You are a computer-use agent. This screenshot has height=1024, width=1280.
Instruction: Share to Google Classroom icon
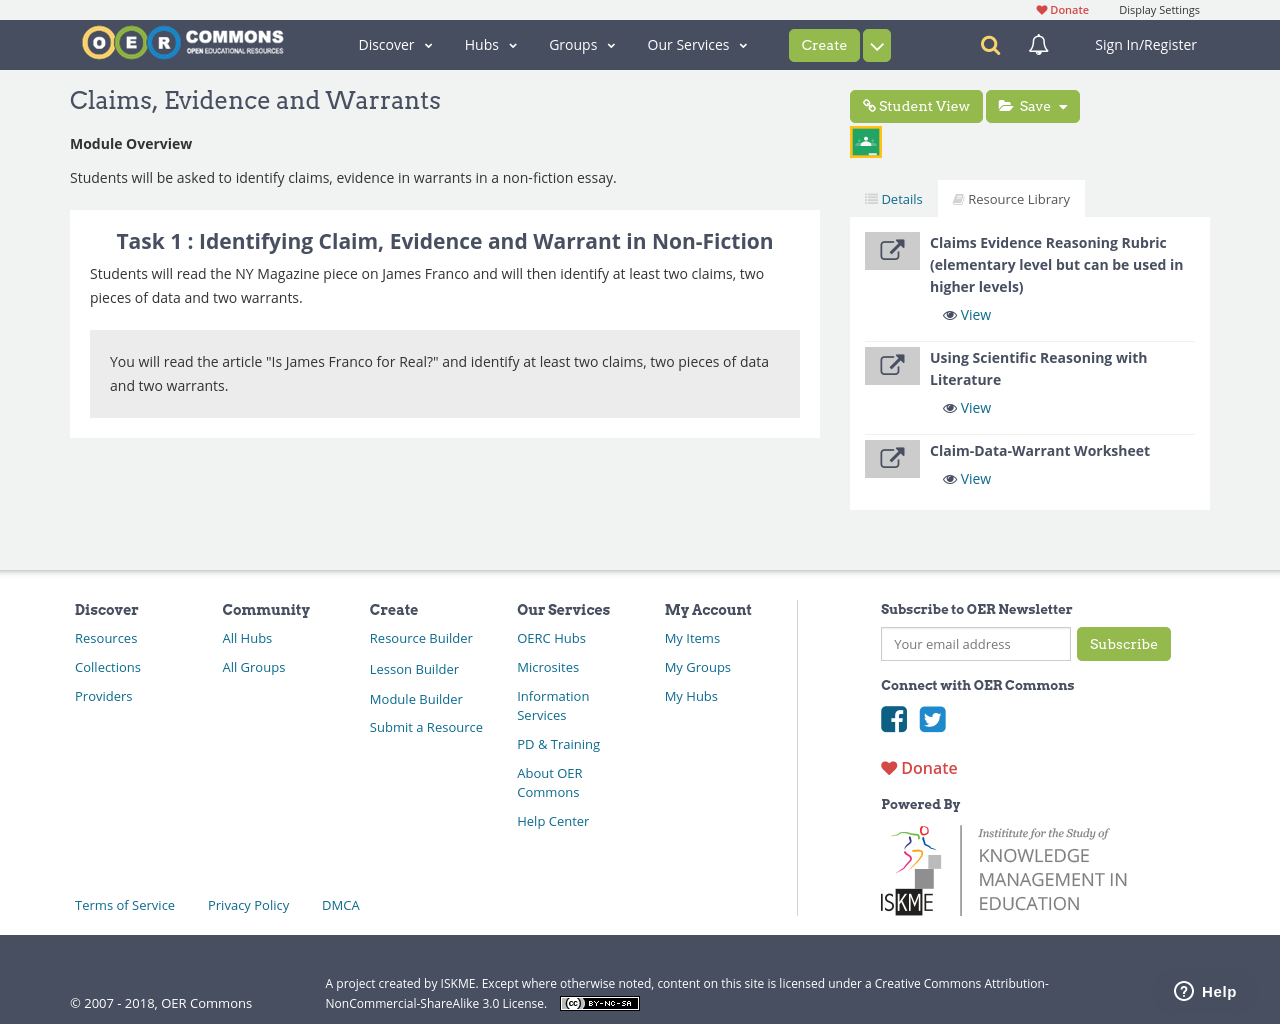click(x=866, y=142)
